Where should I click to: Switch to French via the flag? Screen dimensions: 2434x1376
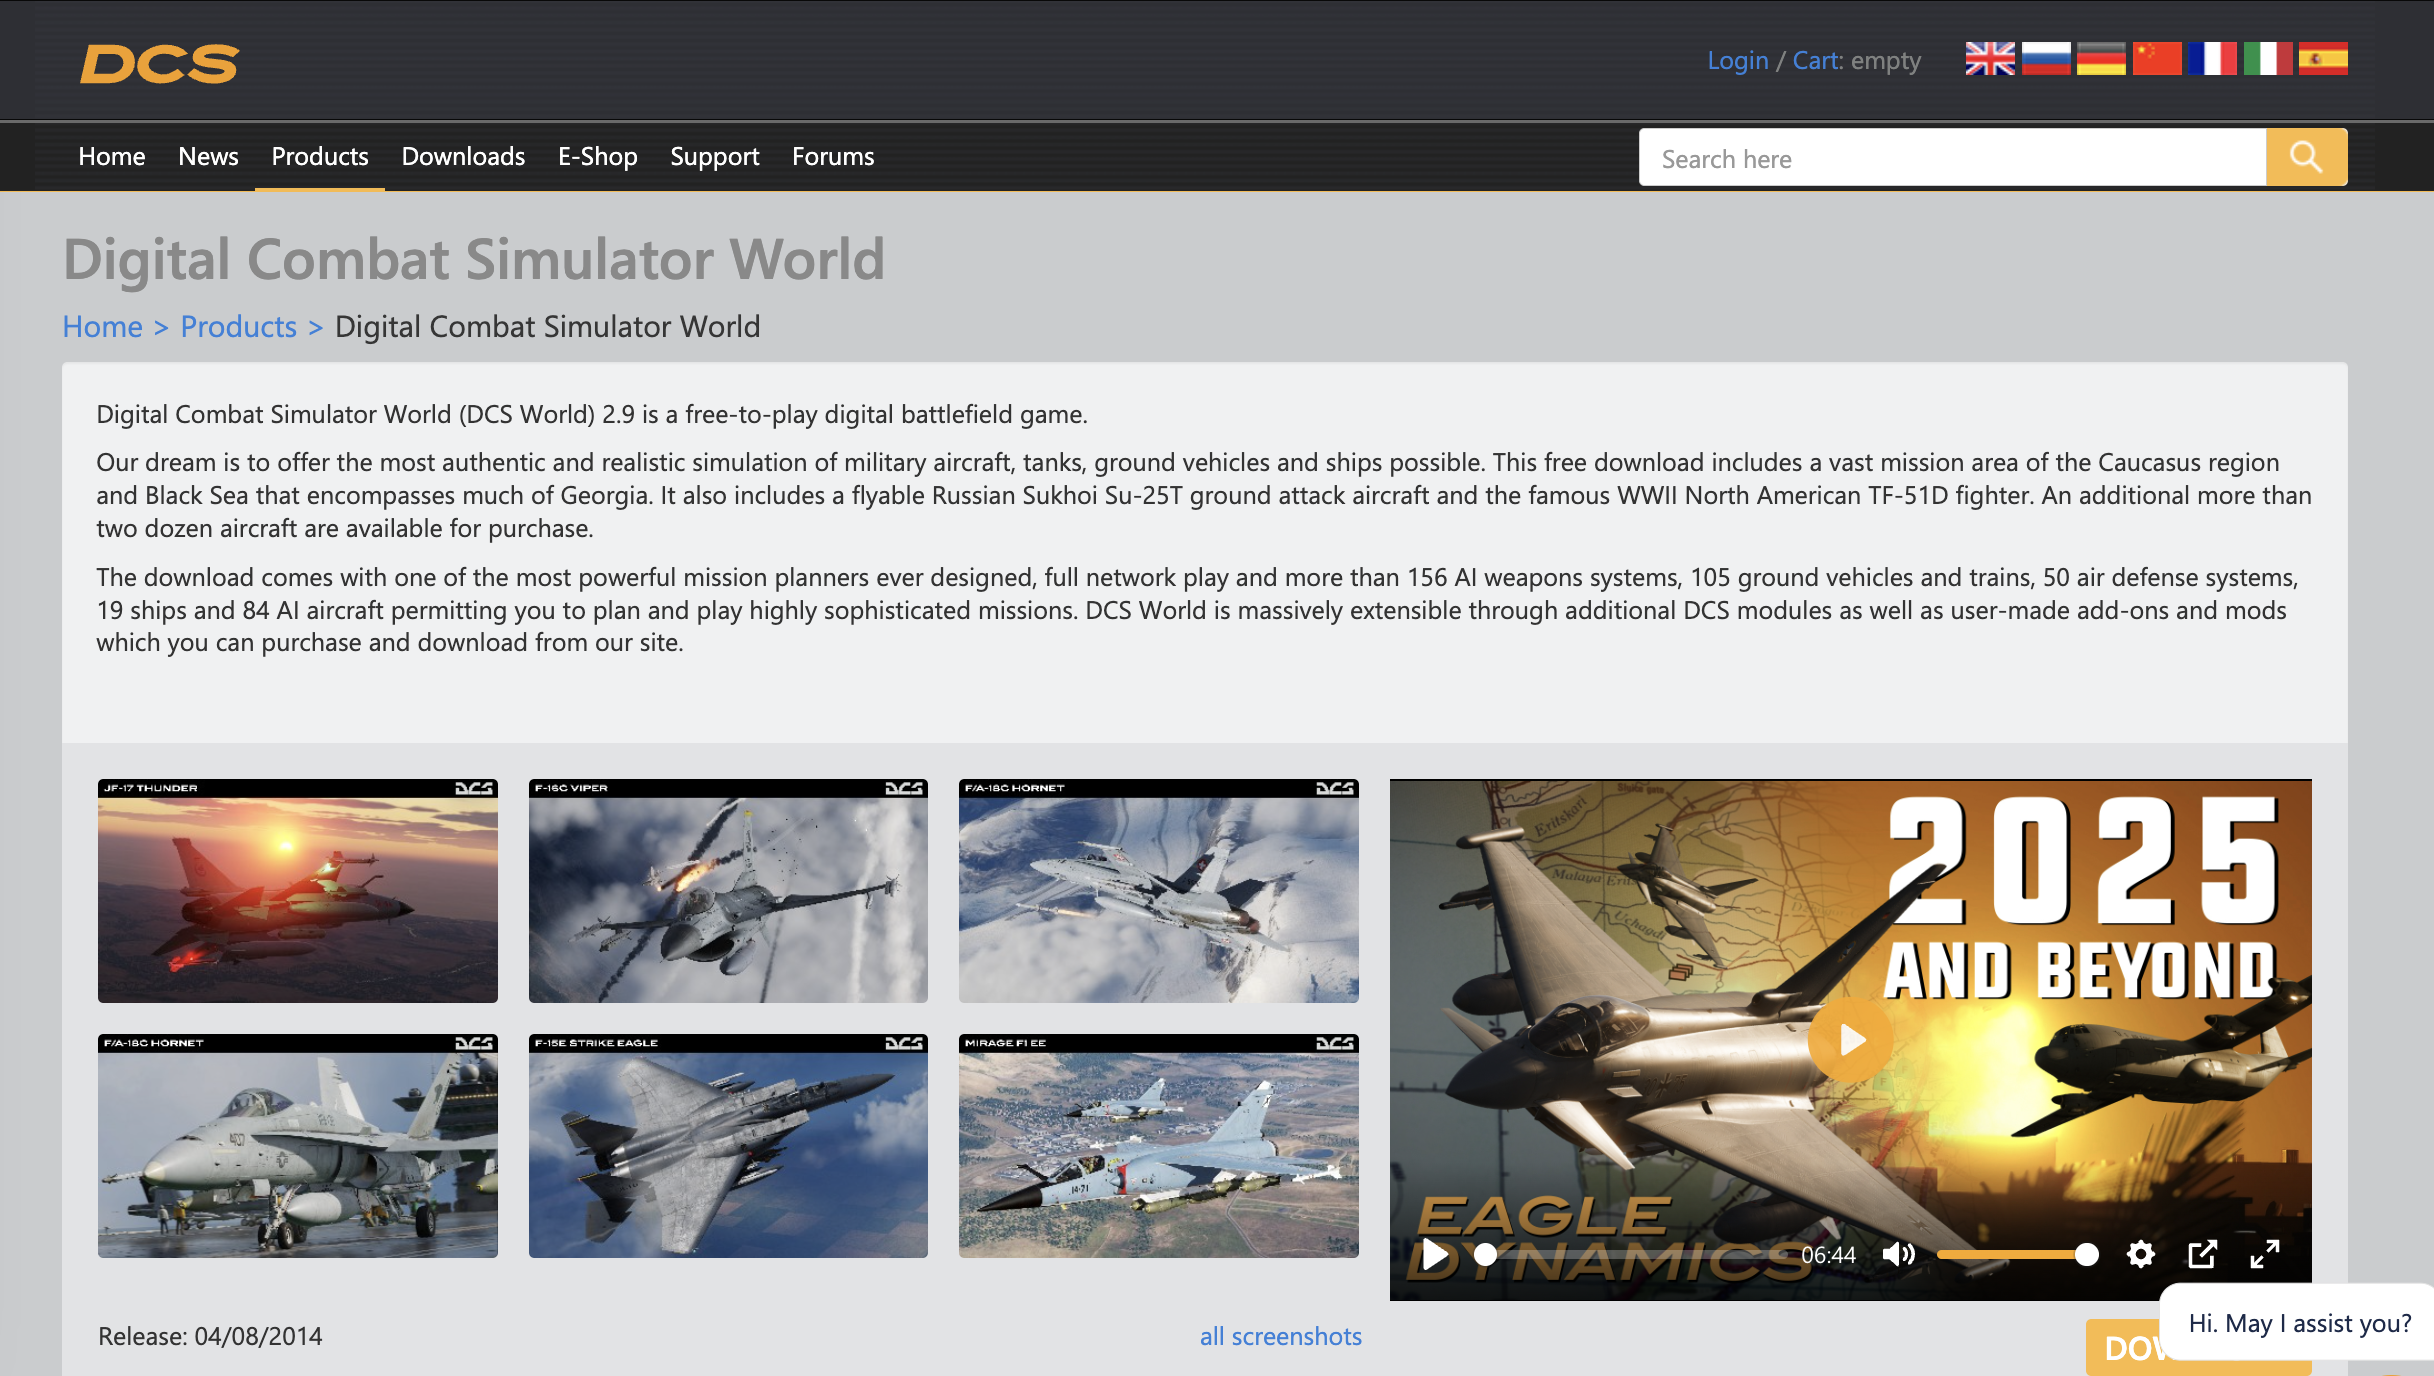2212,59
